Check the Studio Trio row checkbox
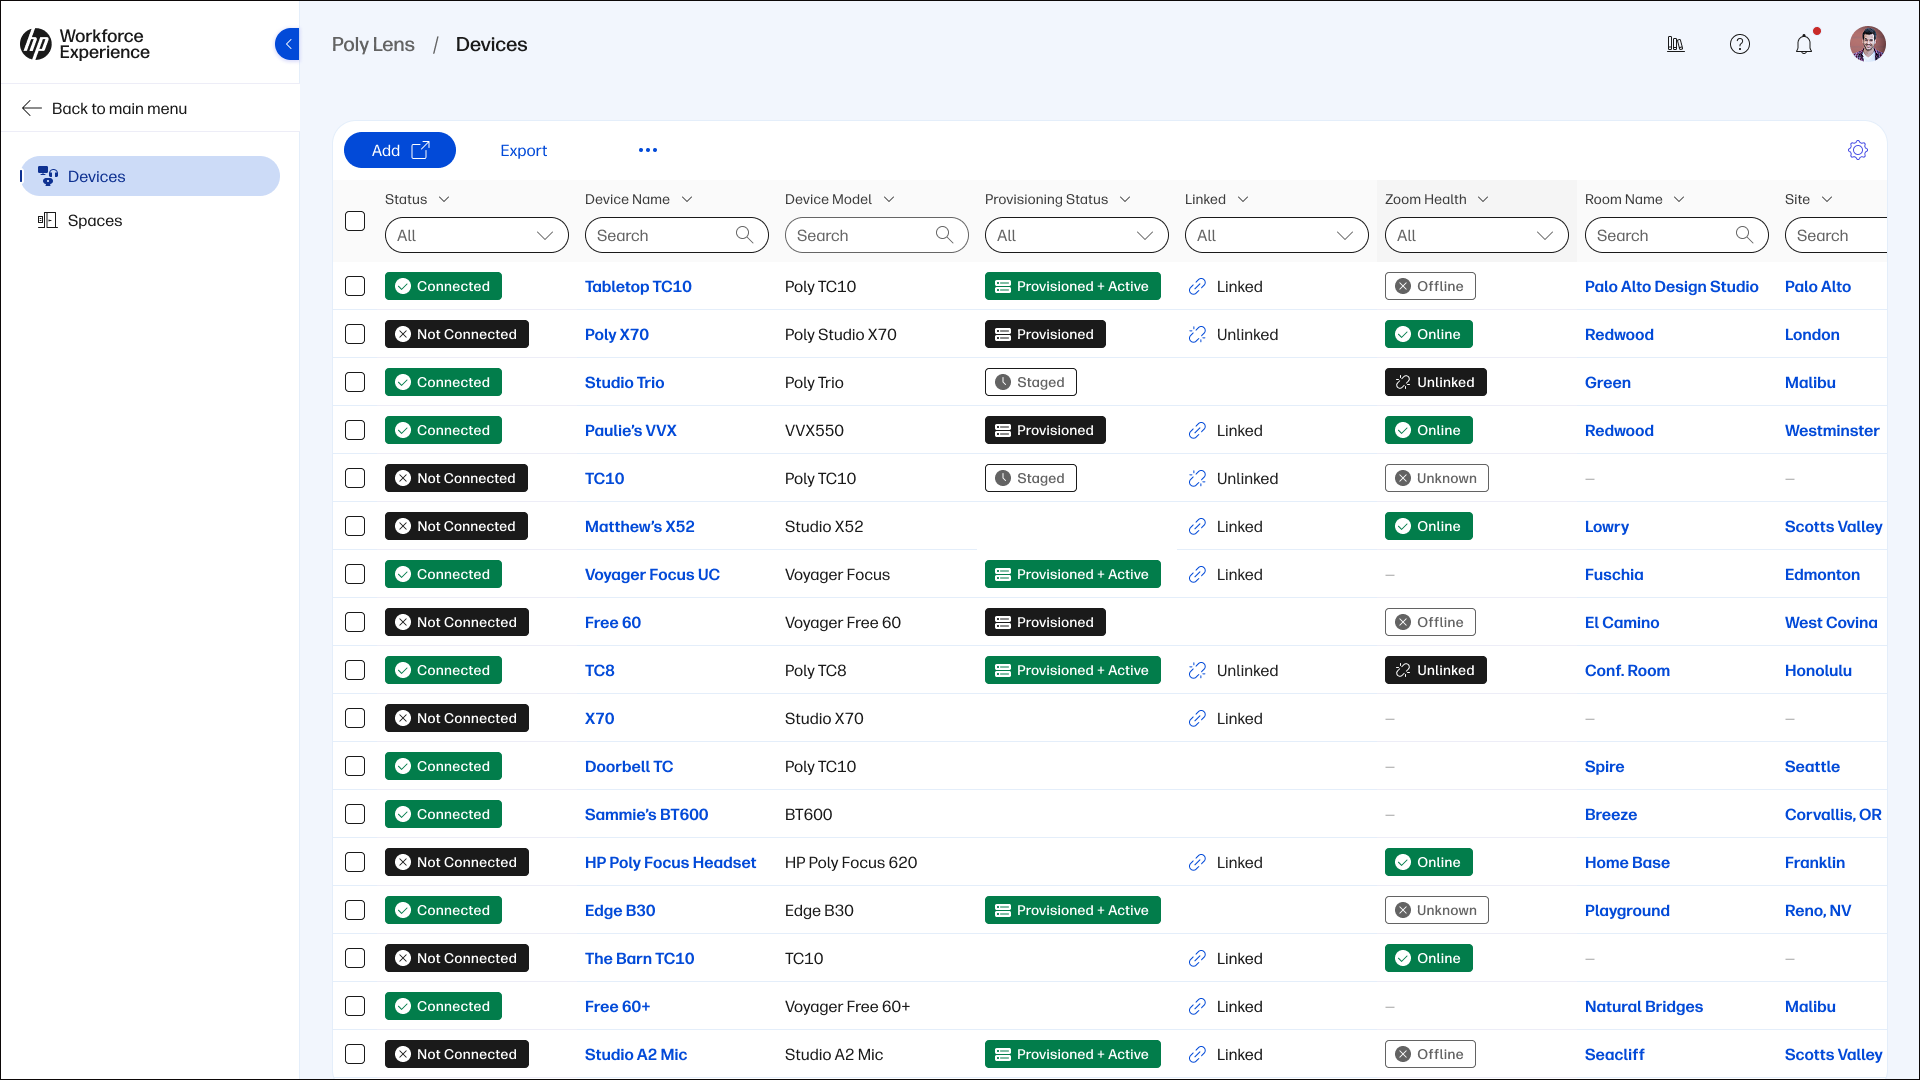This screenshot has width=1920, height=1080. pyautogui.click(x=355, y=382)
